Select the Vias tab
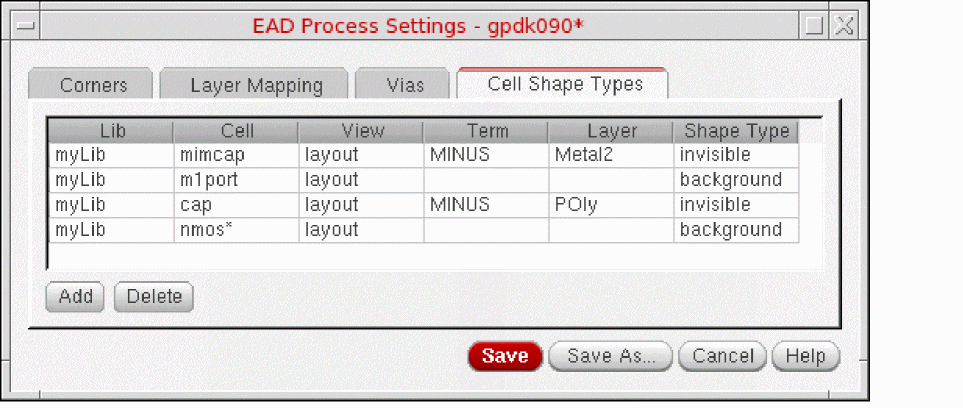The width and height of the screenshot is (963, 408). coord(405,85)
